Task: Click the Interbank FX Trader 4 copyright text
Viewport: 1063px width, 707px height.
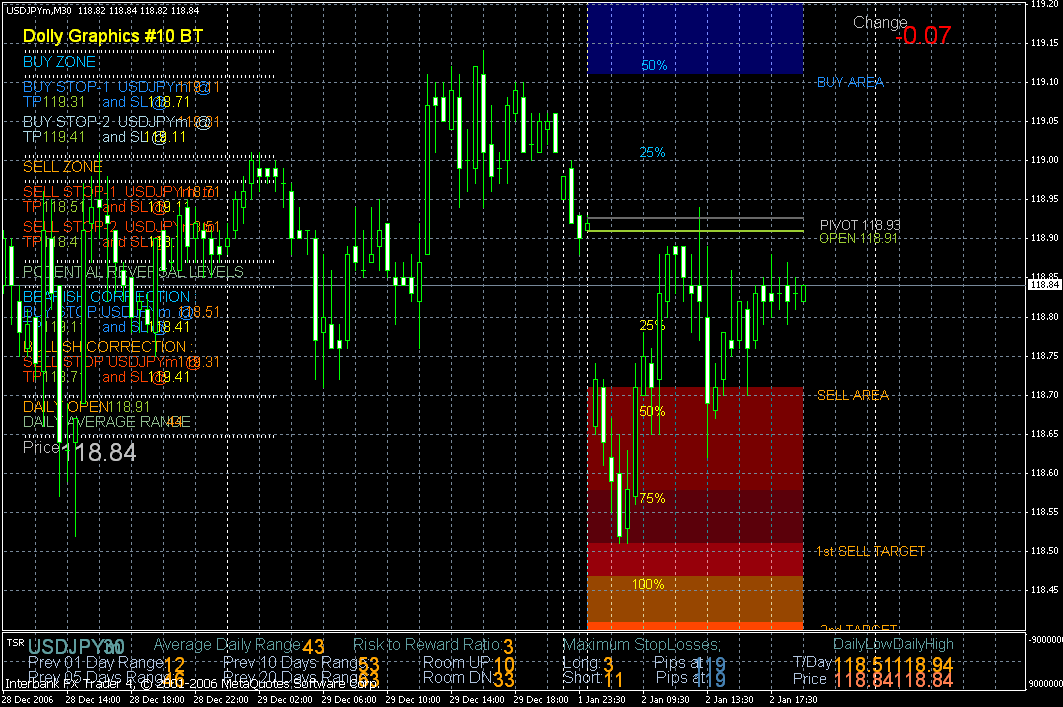Action: pyautogui.click(x=192, y=684)
